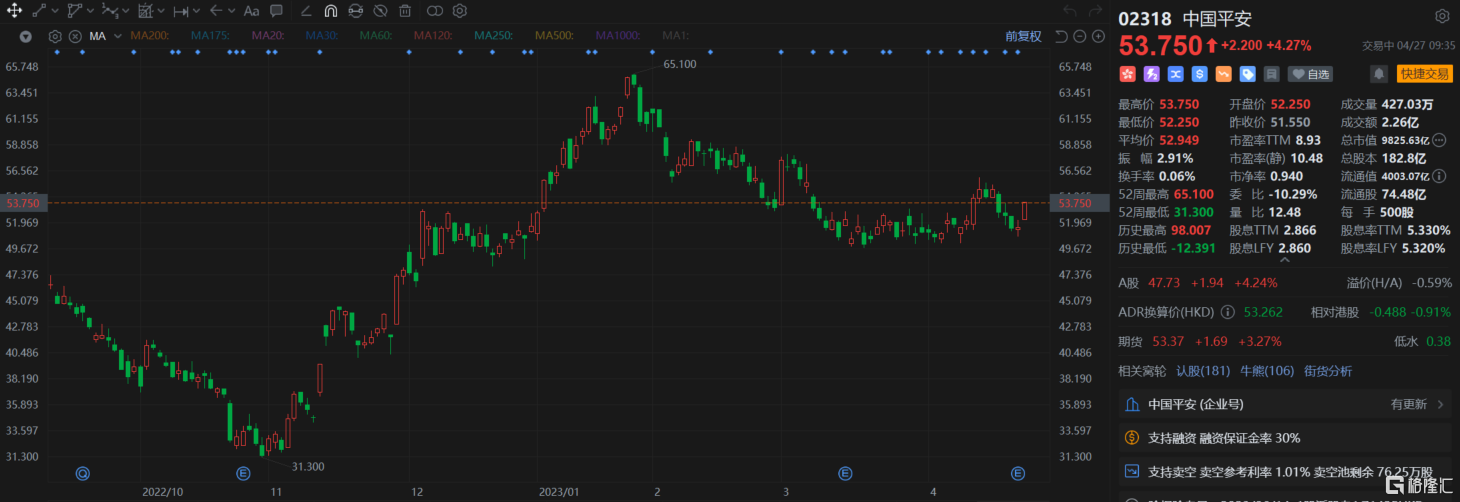Click the orange downtrend short-selling badge
This screenshot has height=502, width=1460.
pyautogui.click(x=1223, y=74)
